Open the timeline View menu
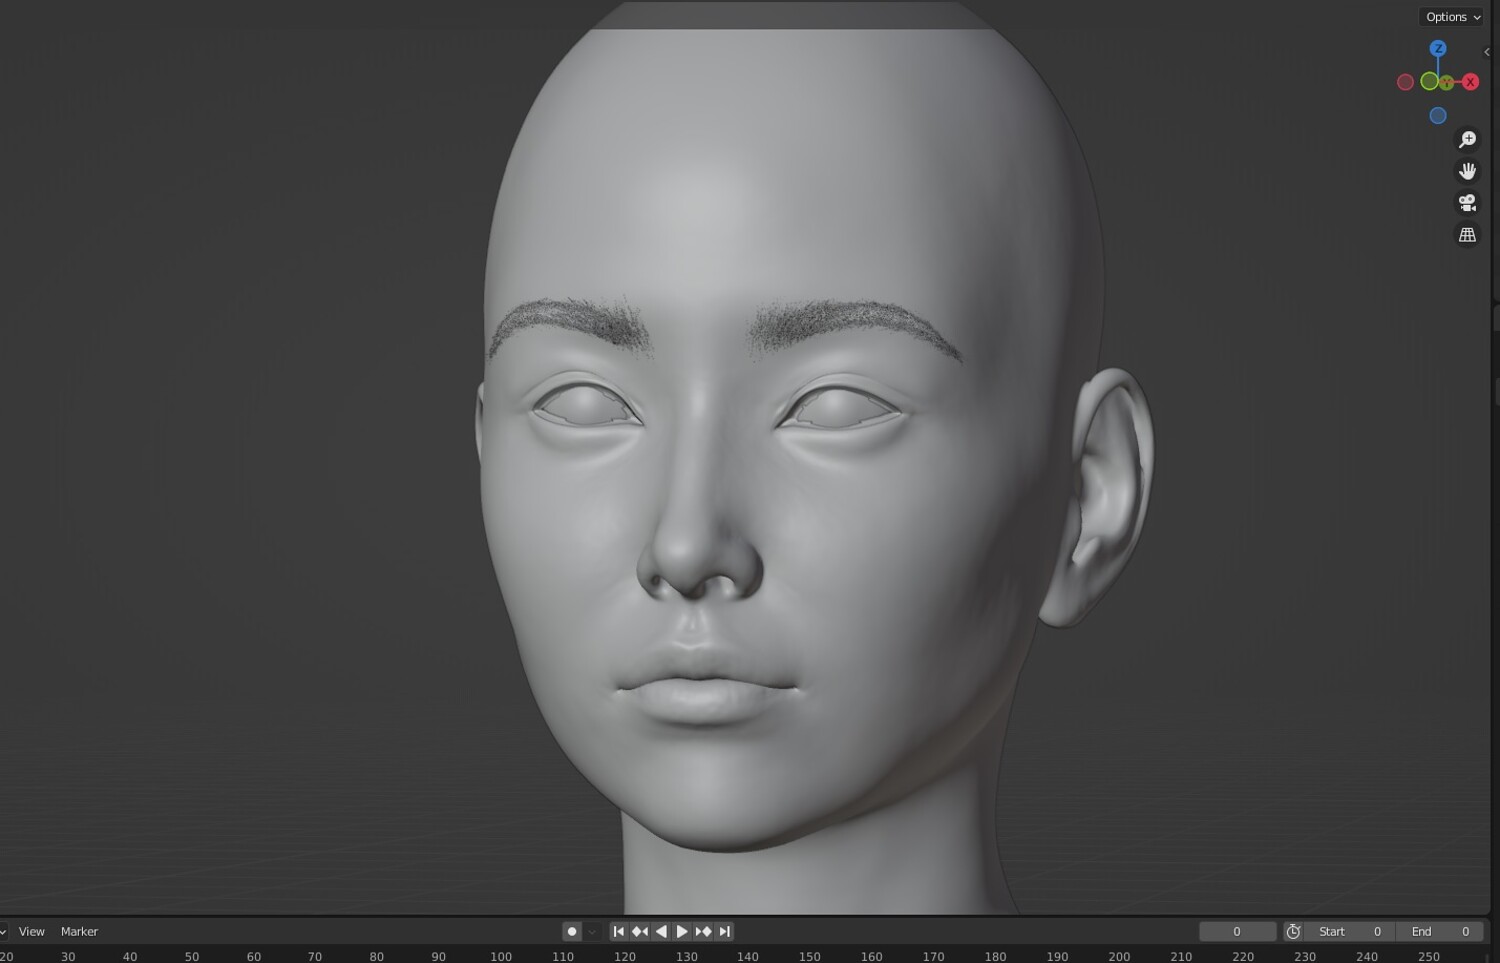This screenshot has width=1500, height=963. 32,932
